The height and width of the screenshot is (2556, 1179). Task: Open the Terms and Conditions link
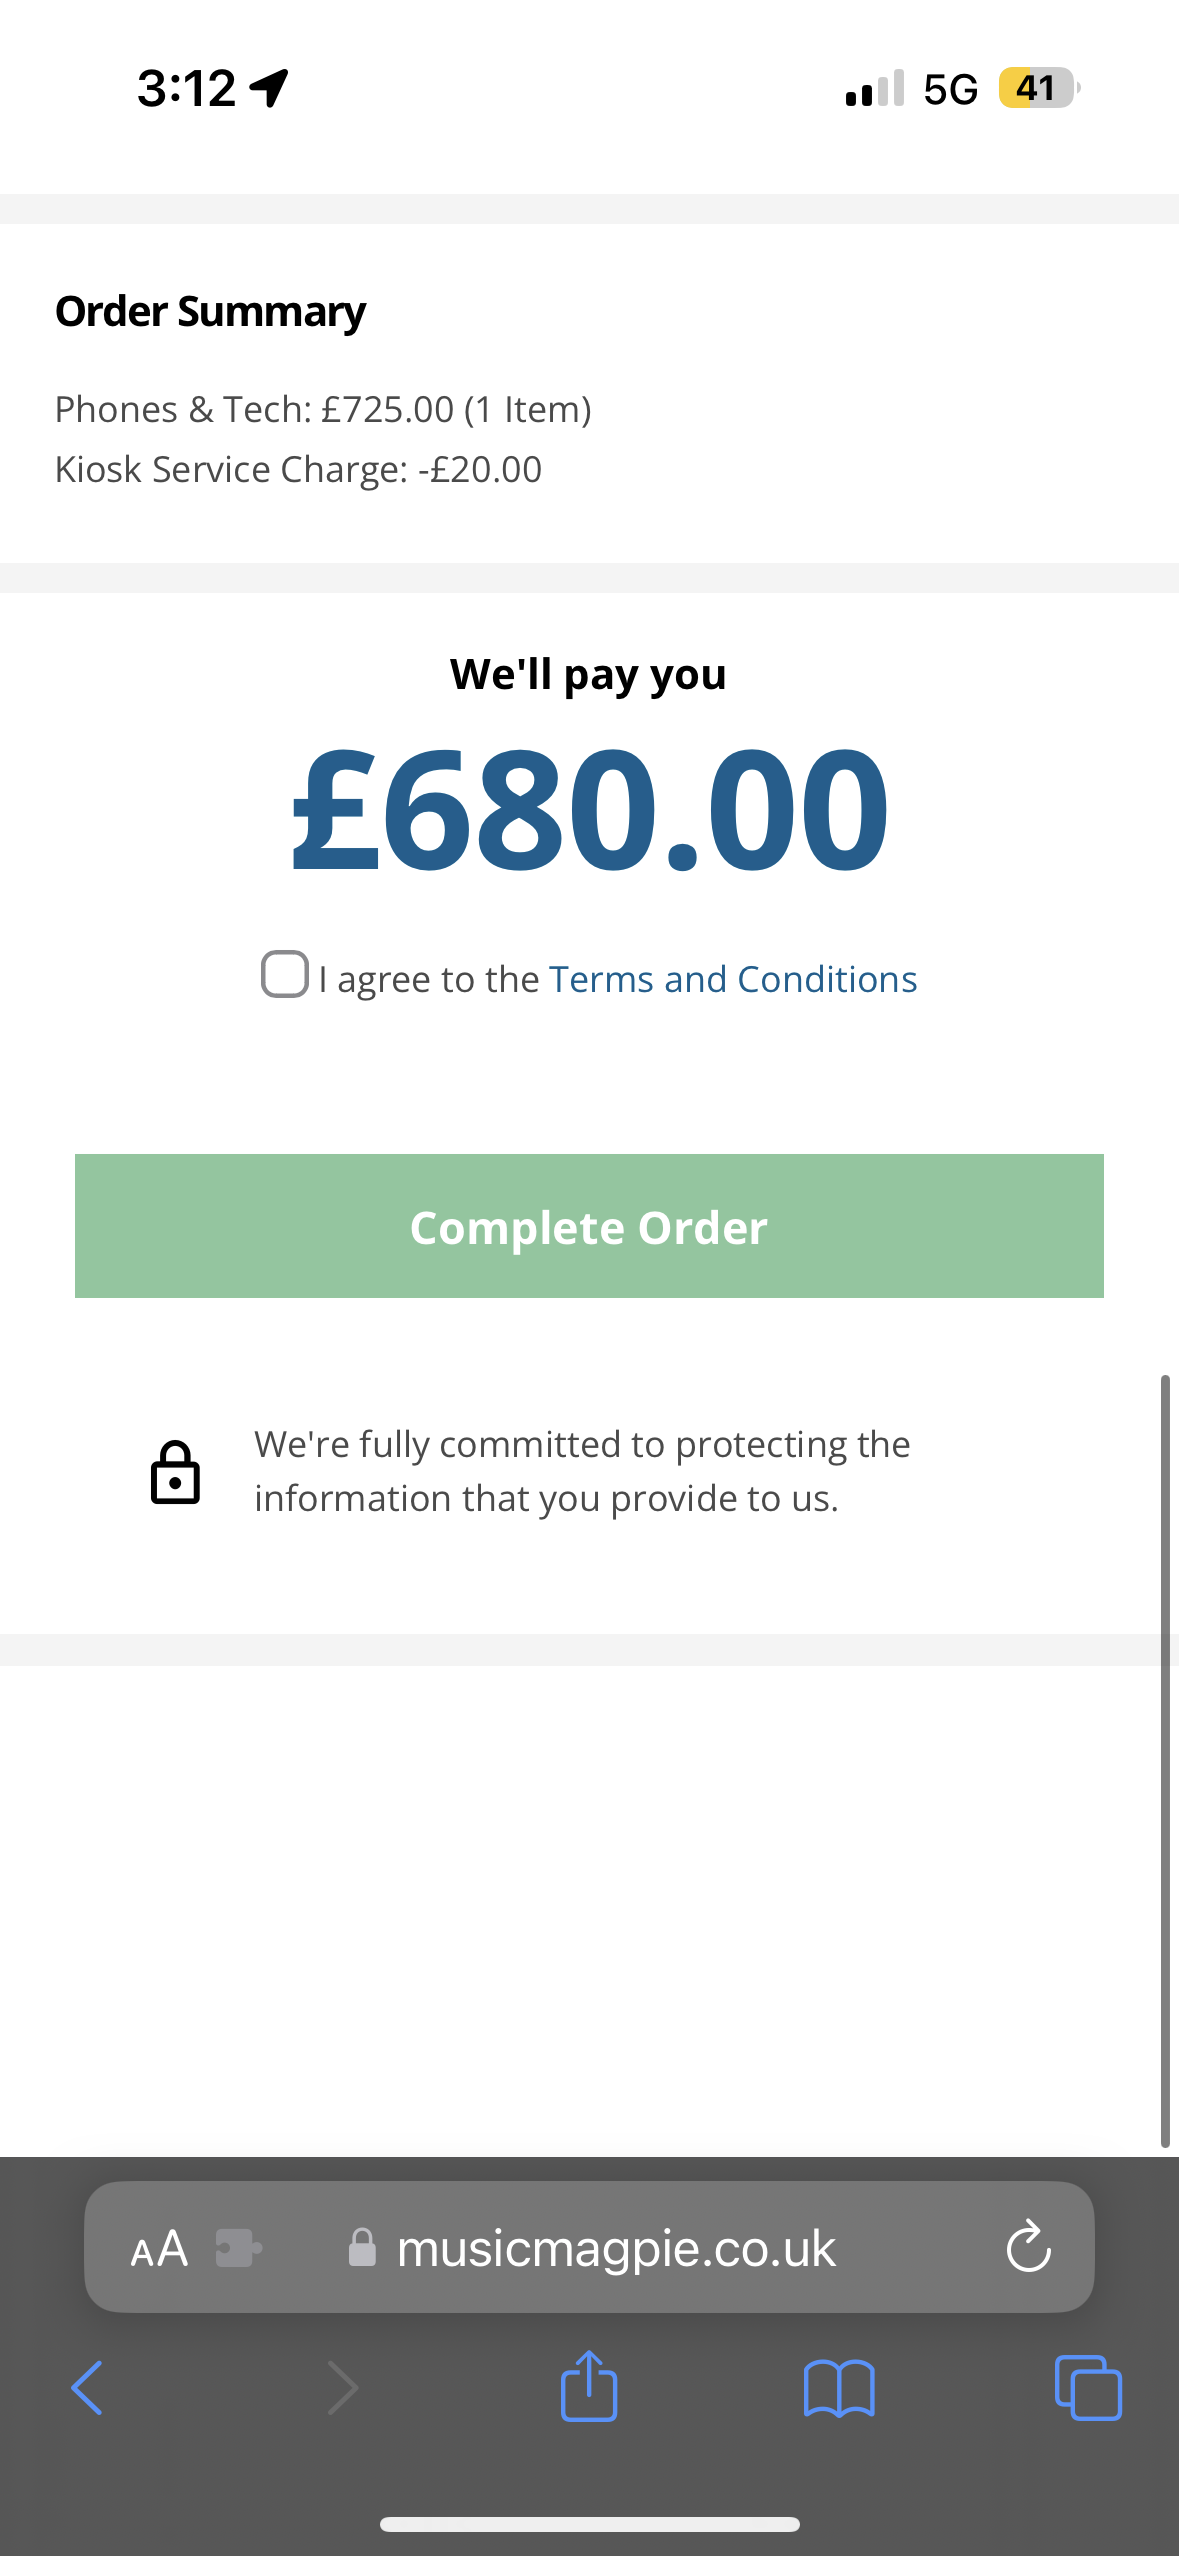coord(733,979)
